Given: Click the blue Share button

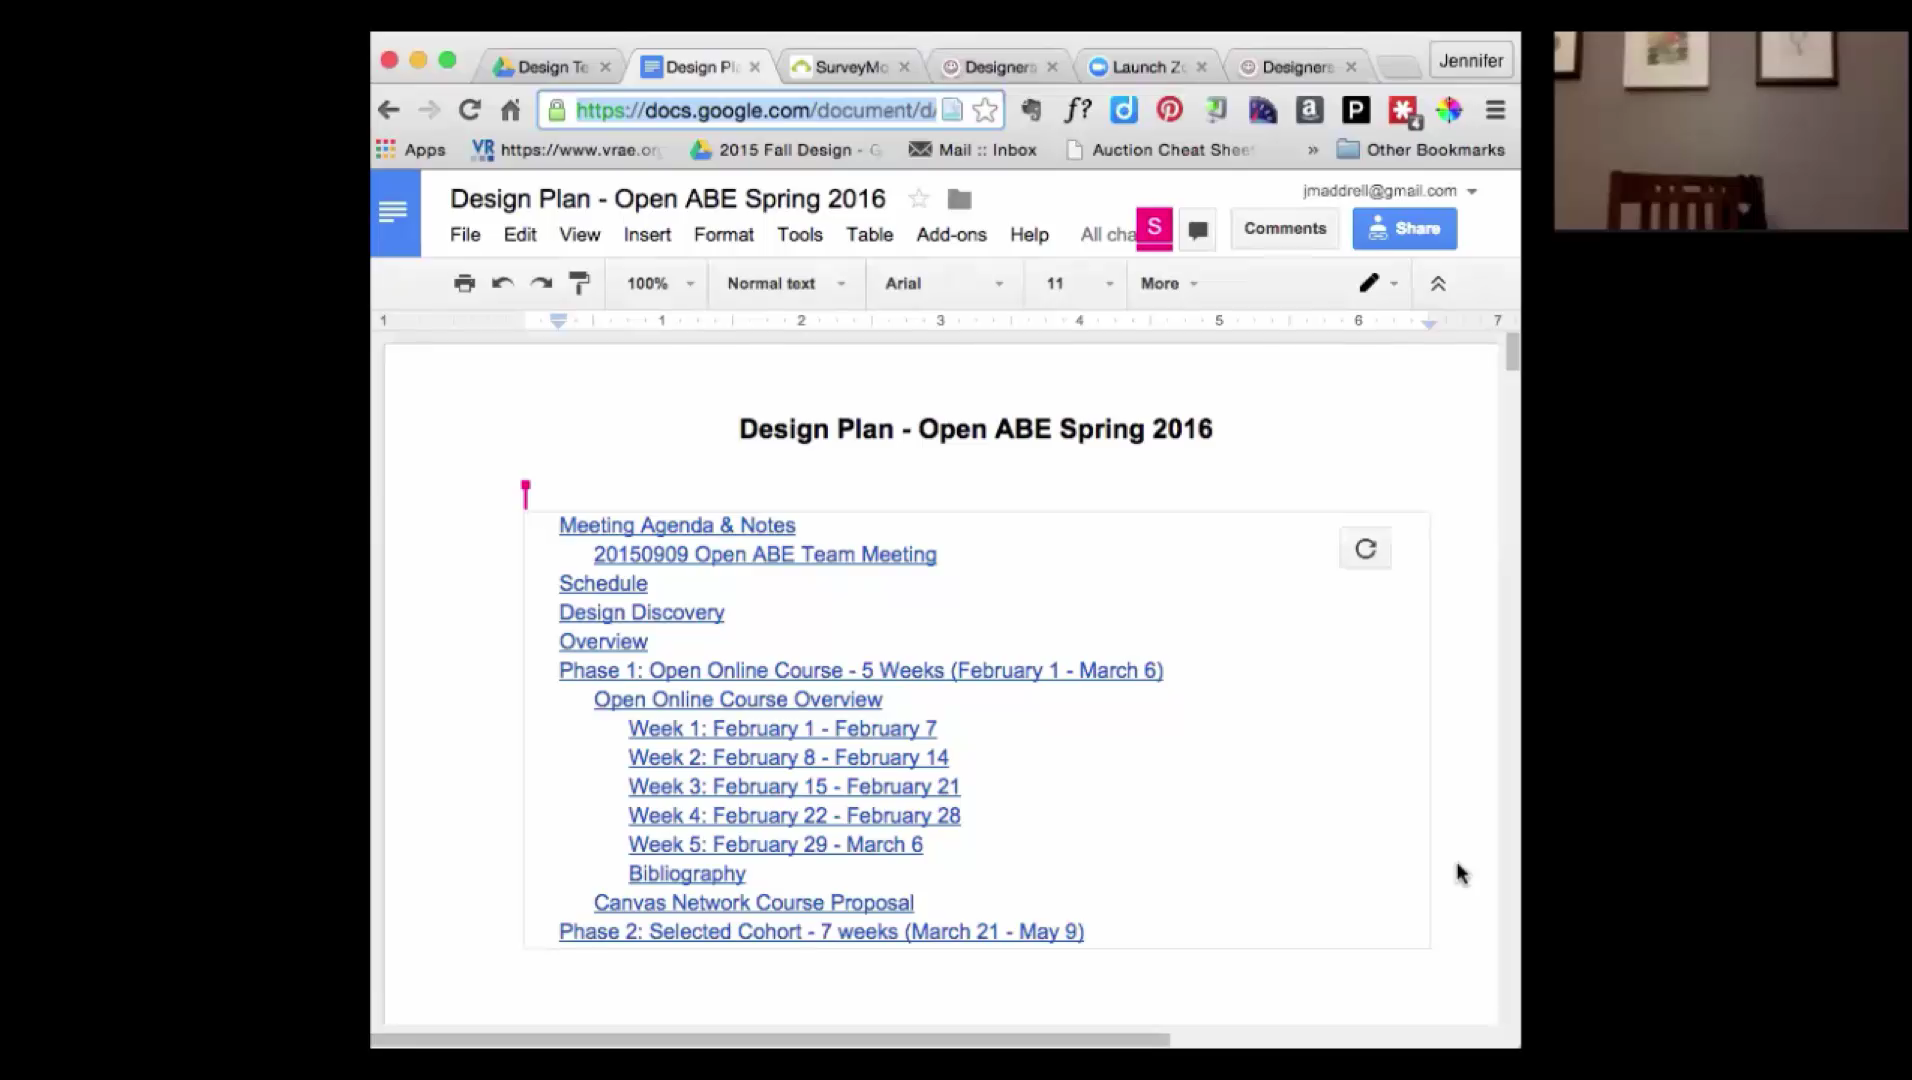Looking at the screenshot, I should pos(1404,229).
